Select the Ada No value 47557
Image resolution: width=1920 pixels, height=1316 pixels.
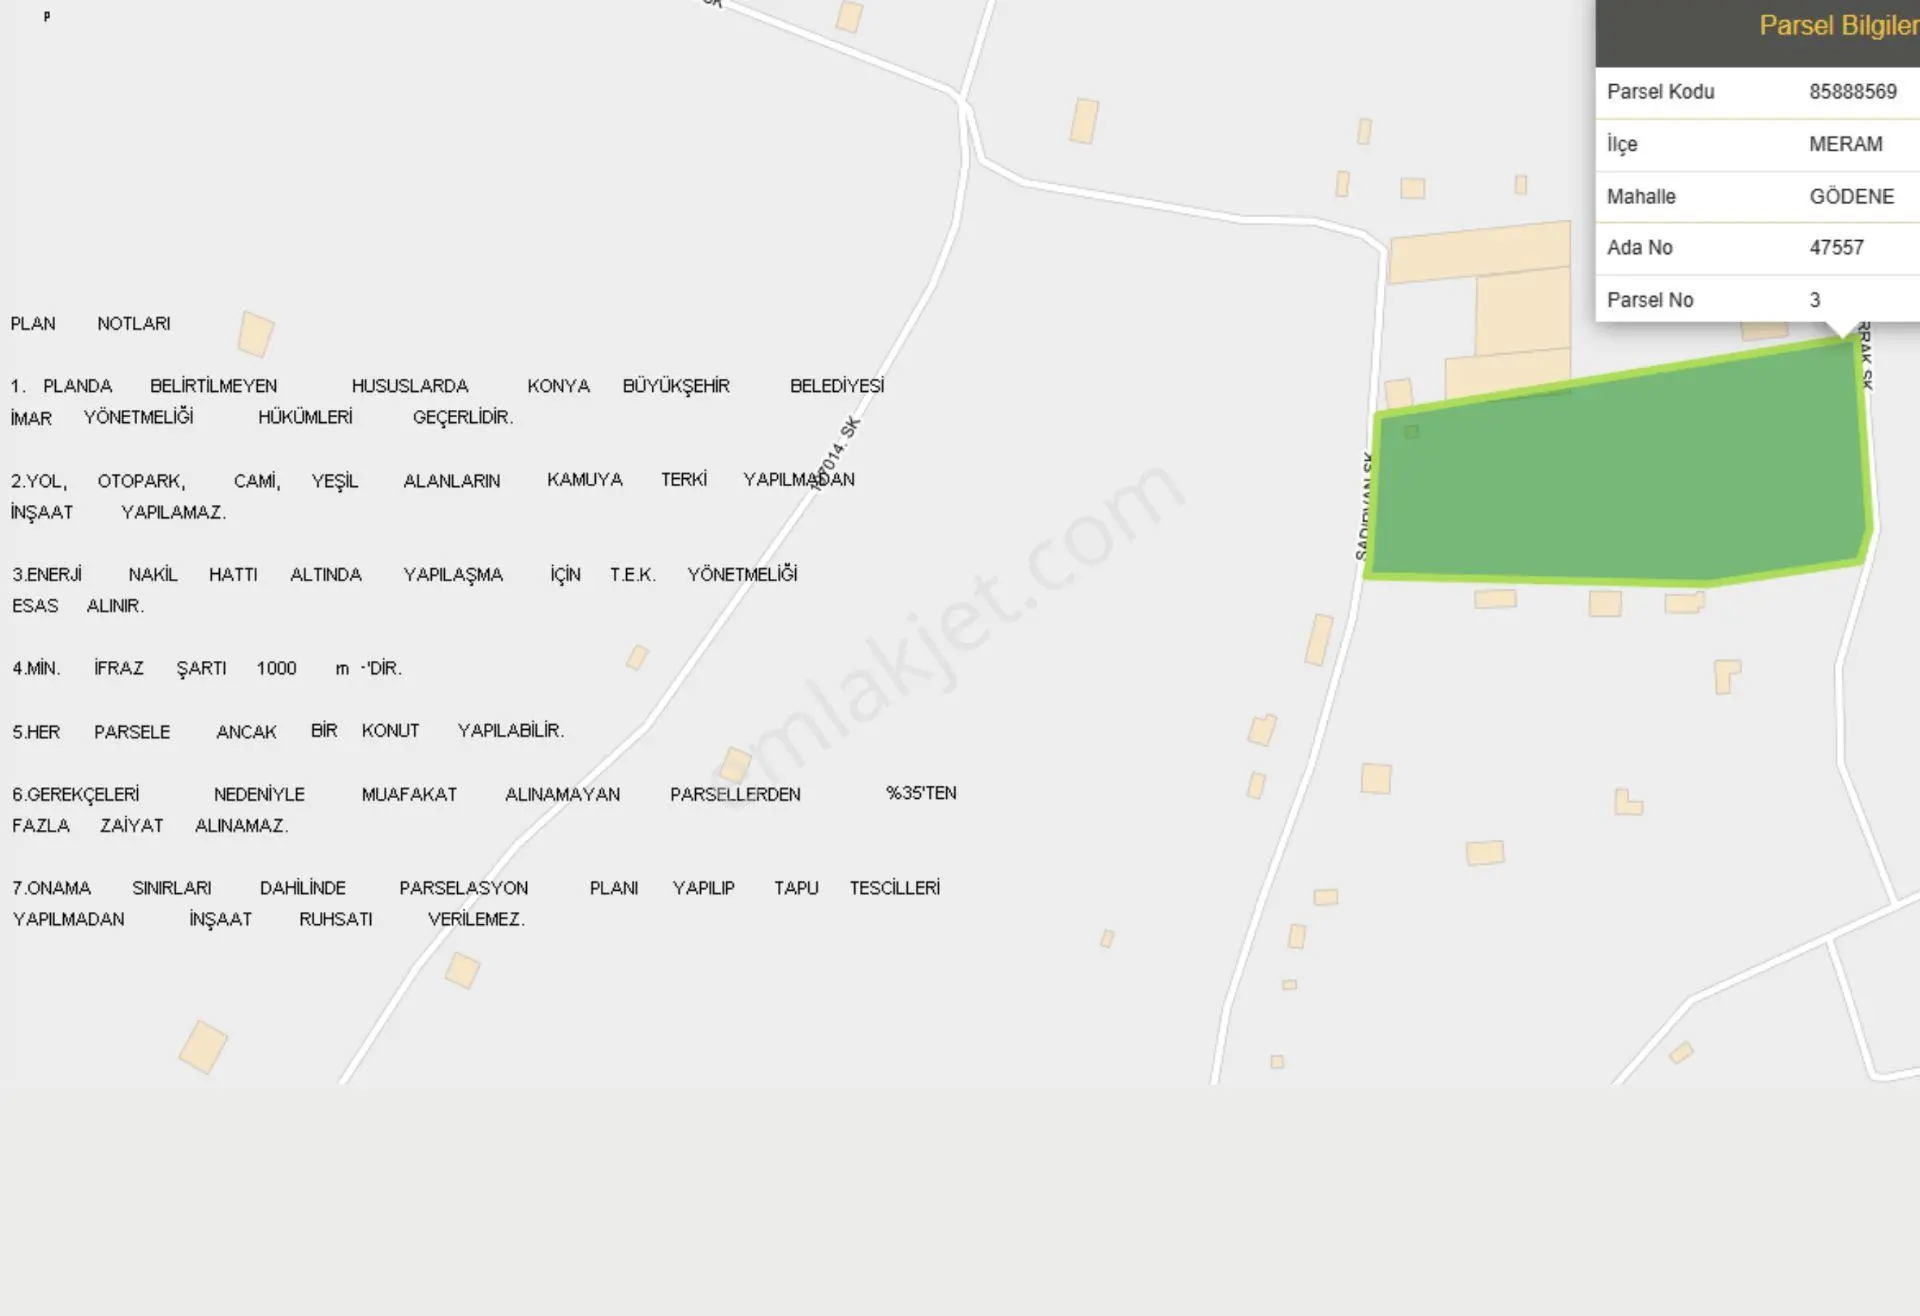[x=1836, y=248]
